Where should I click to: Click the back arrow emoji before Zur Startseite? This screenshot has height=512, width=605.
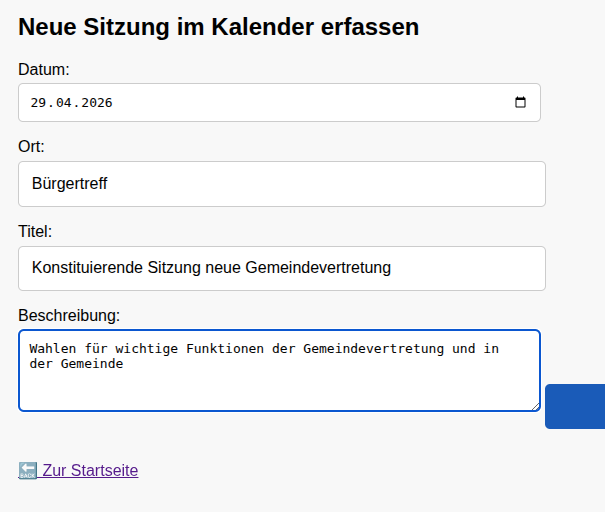28,470
